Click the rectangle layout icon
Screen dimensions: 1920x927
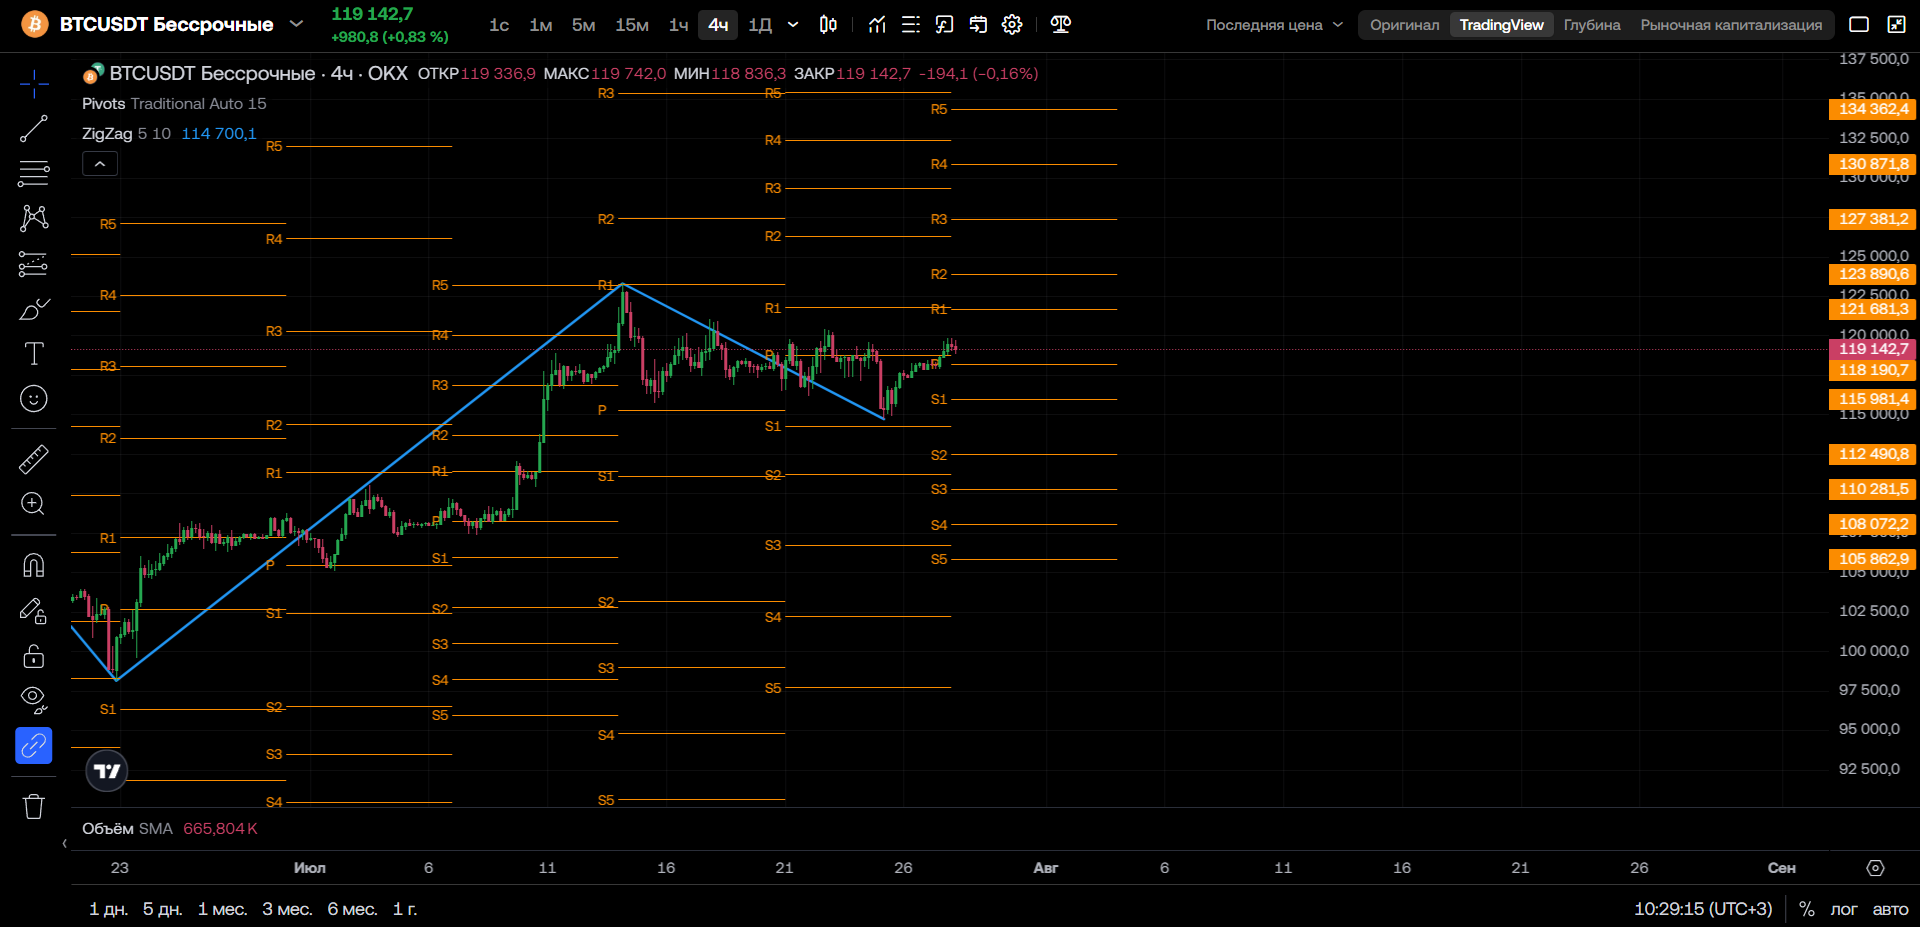(1859, 25)
